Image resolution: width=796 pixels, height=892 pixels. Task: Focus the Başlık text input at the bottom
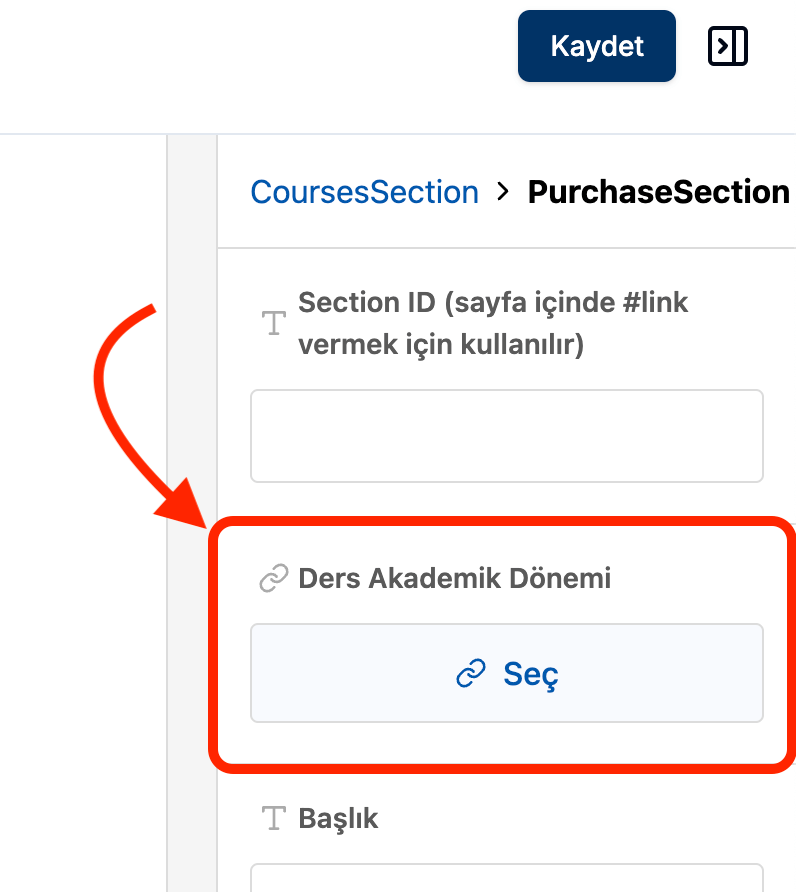506,880
